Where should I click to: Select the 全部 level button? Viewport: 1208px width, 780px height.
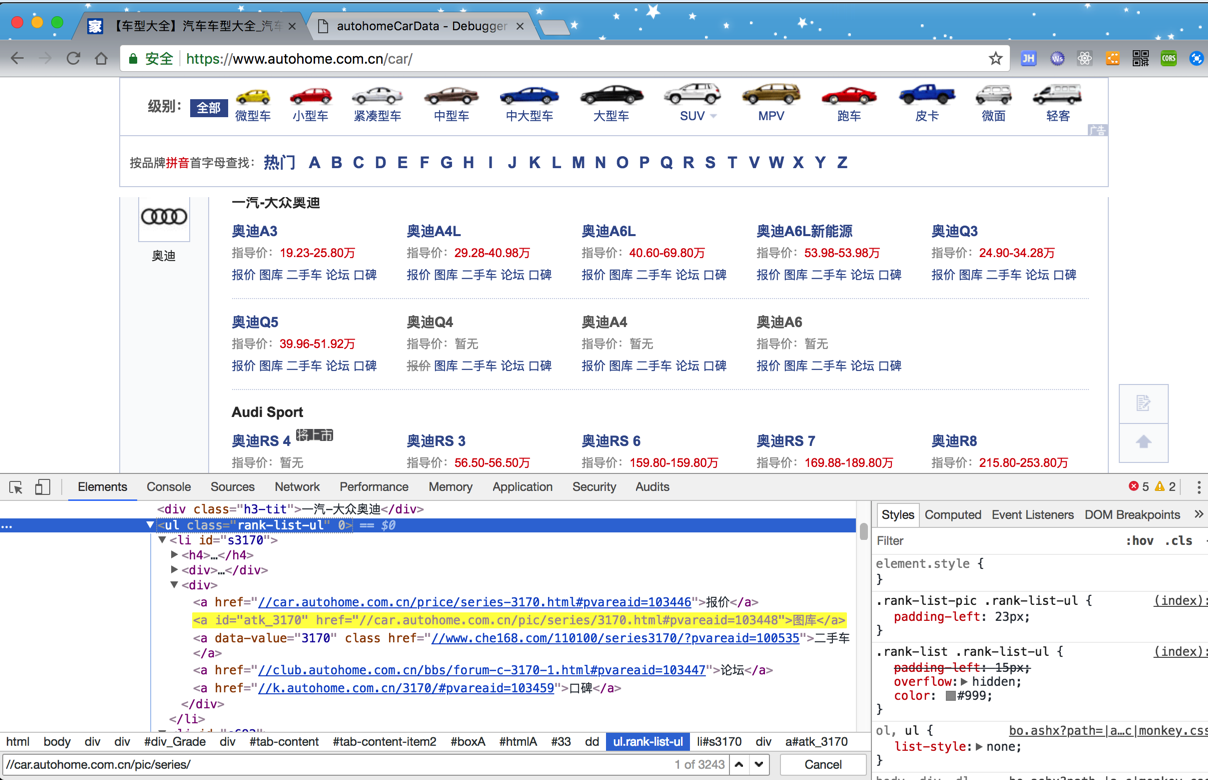pos(208,108)
